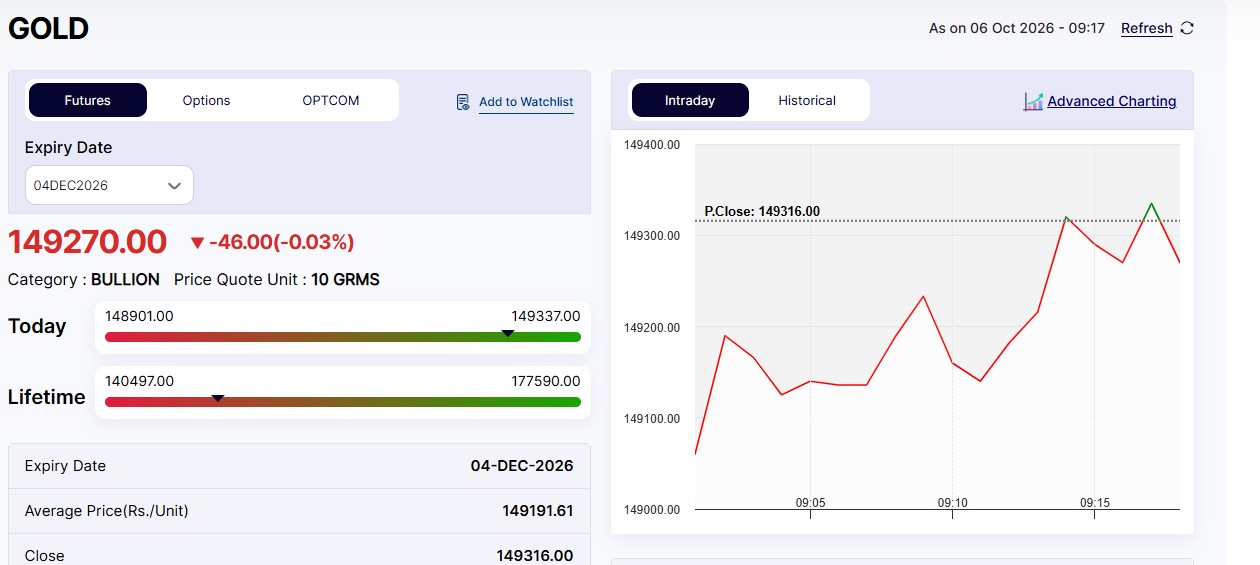Click the 09:15 time axis label

1095,502
